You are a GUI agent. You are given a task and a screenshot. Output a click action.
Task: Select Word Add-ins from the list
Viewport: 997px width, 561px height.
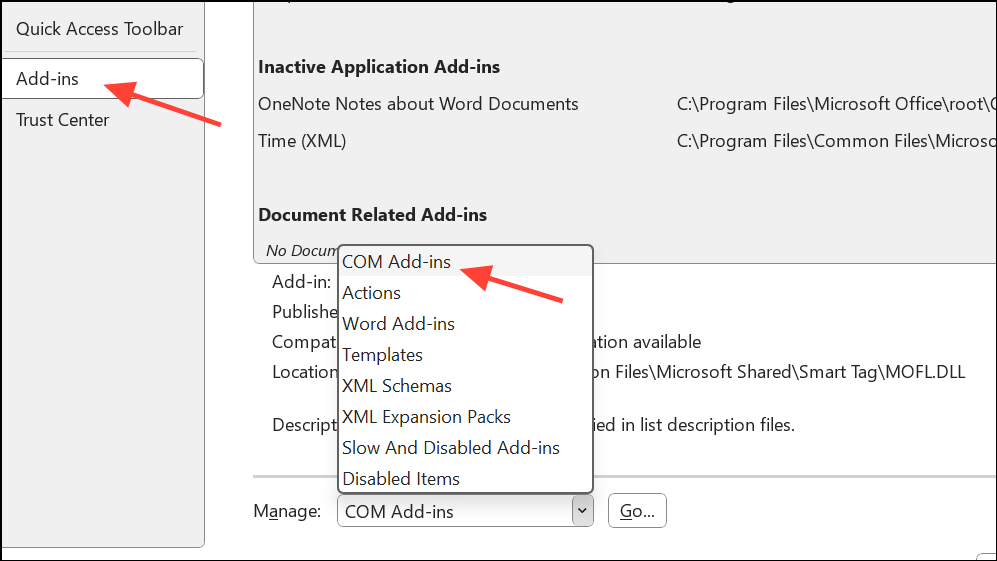[398, 324]
